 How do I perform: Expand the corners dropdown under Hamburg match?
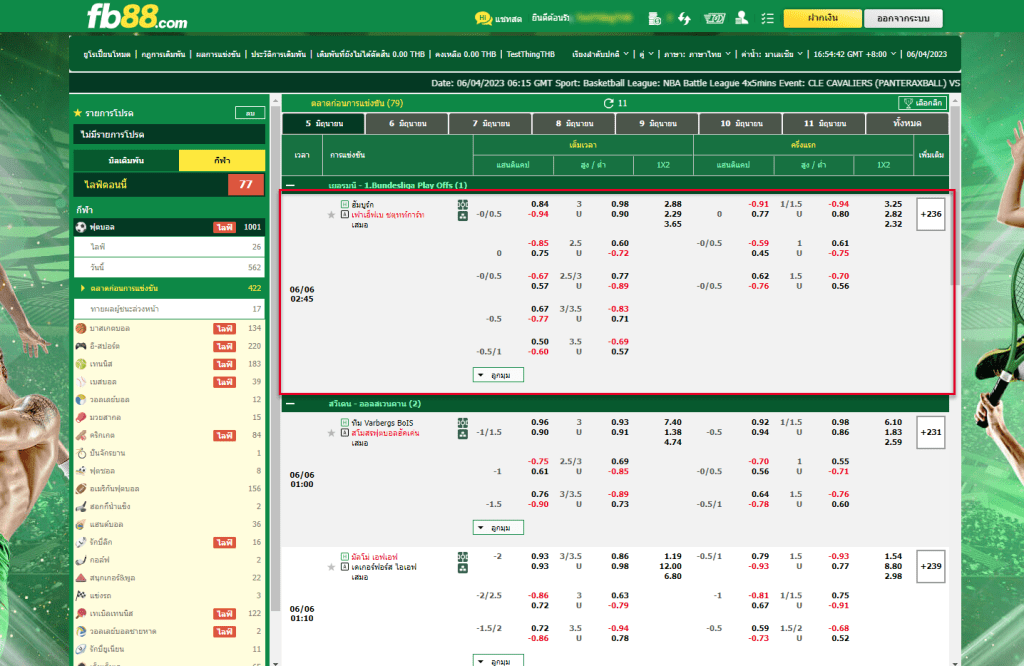point(497,375)
